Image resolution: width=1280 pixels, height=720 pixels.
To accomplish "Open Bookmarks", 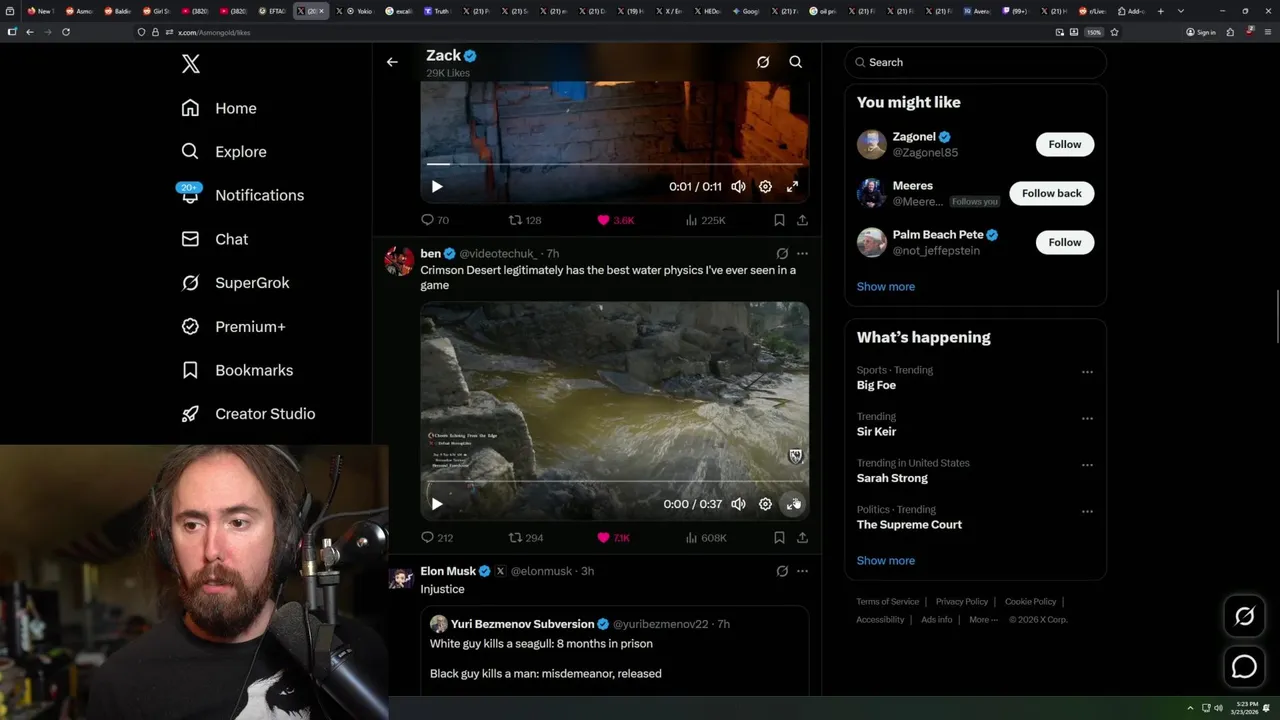I will coord(237,370).
